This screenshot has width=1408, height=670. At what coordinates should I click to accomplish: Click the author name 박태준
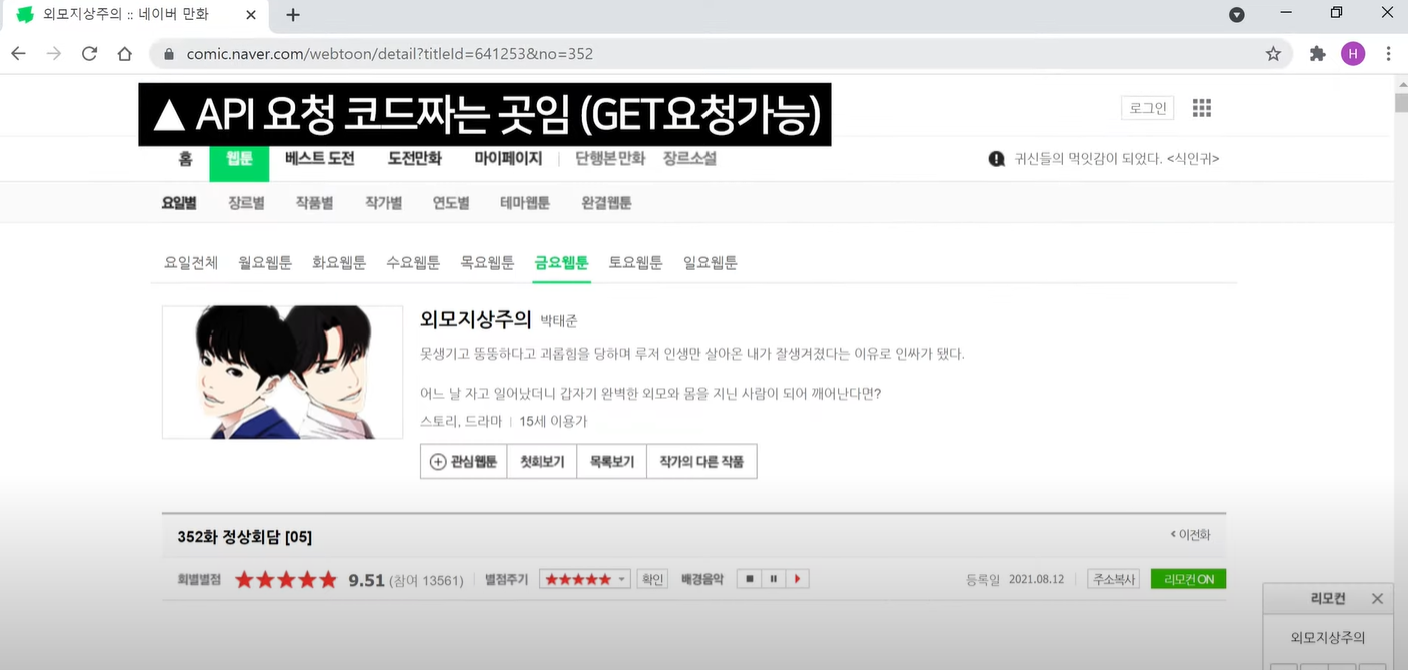coord(559,321)
